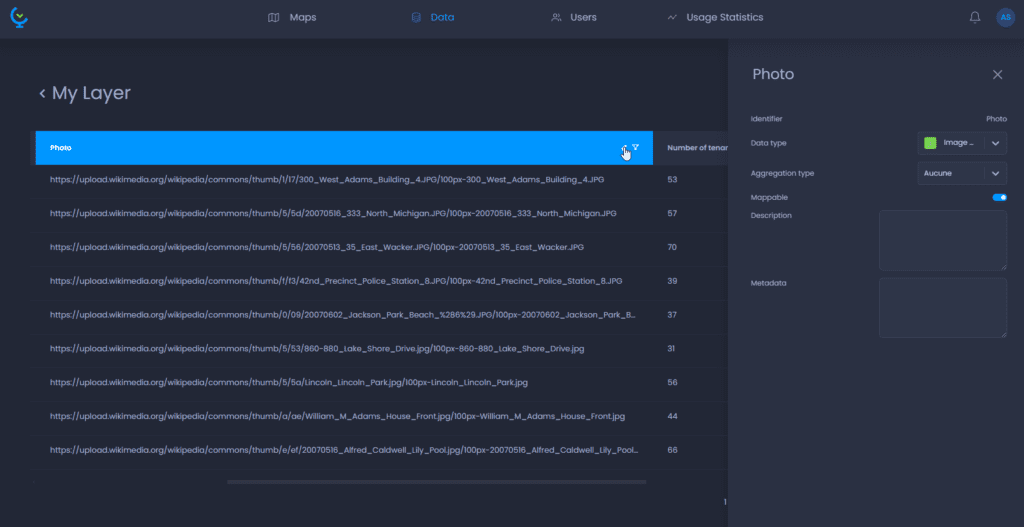Image resolution: width=1024 pixels, height=527 pixels.
Task: Click the Identifier value Photo
Action: pyautogui.click(x=996, y=119)
